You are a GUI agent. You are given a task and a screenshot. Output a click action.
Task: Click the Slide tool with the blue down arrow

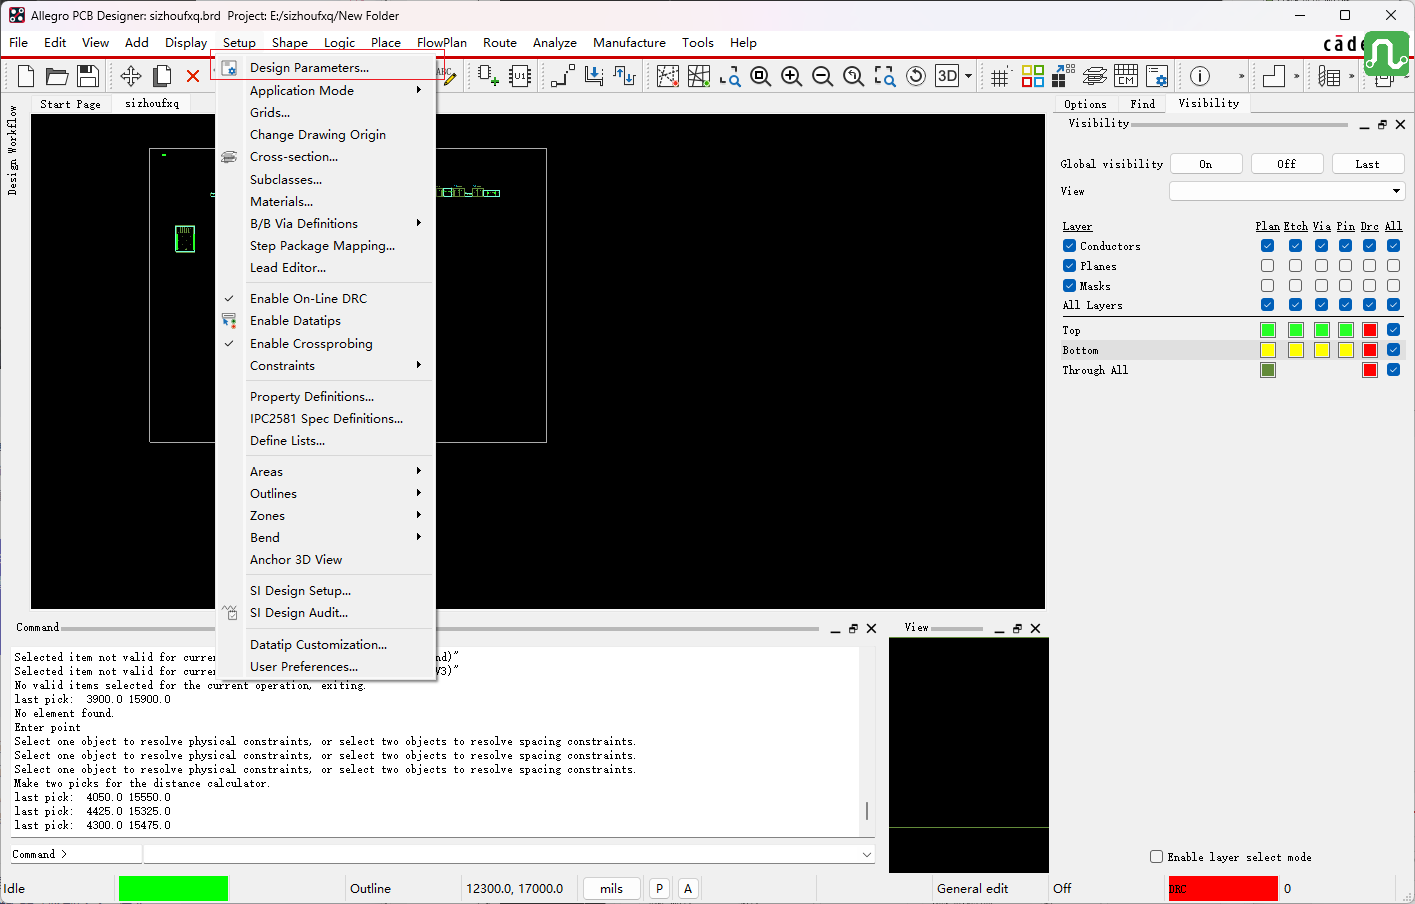594,76
